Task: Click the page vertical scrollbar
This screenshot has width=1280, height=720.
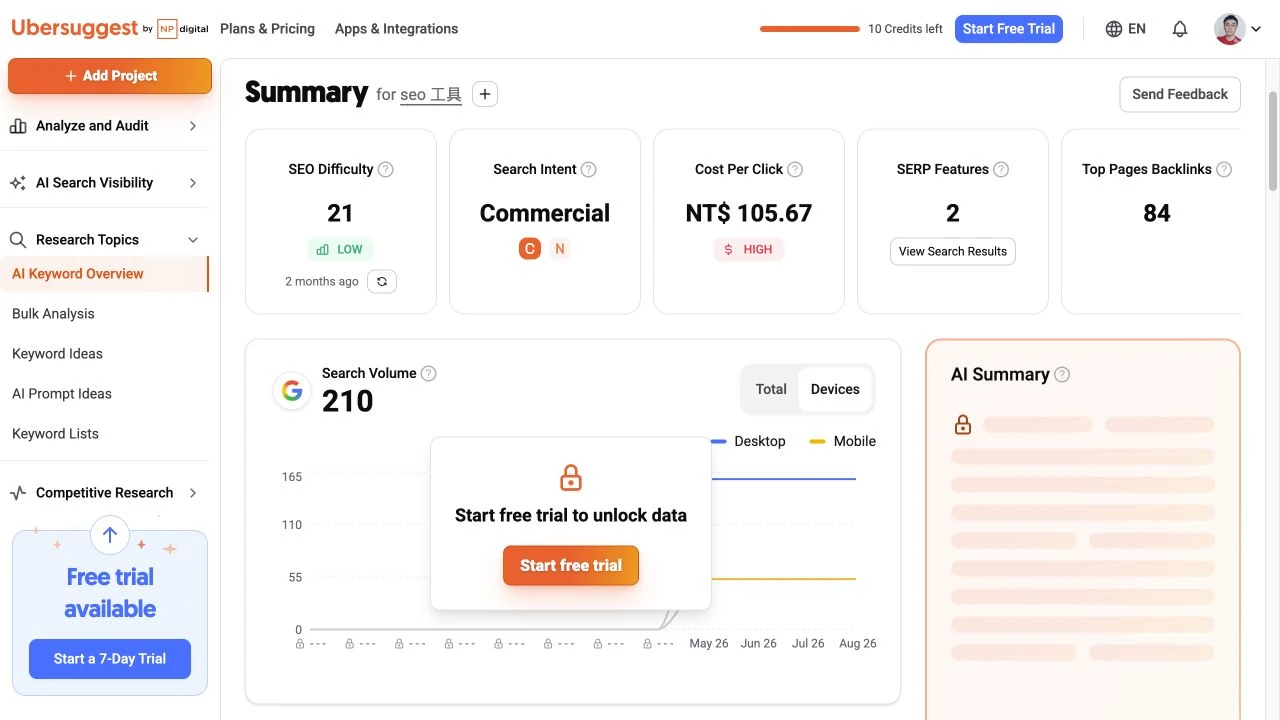Action: point(1273,140)
